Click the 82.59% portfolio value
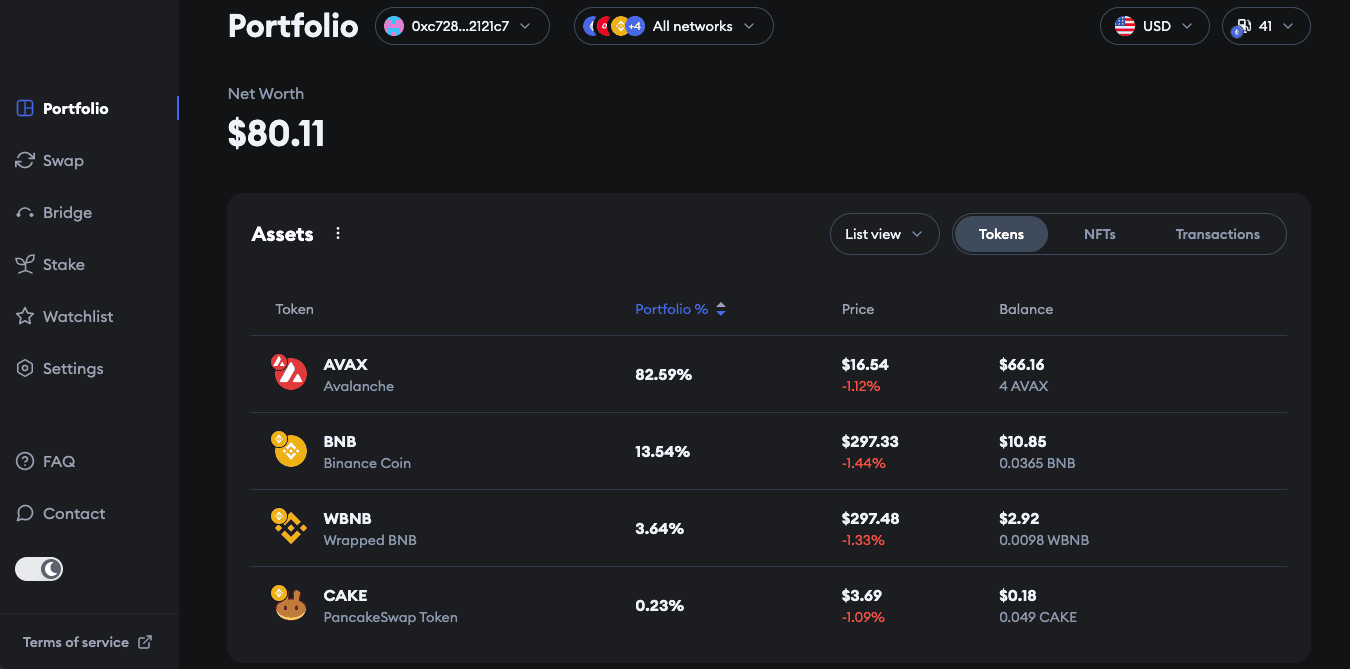 (x=663, y=374)
